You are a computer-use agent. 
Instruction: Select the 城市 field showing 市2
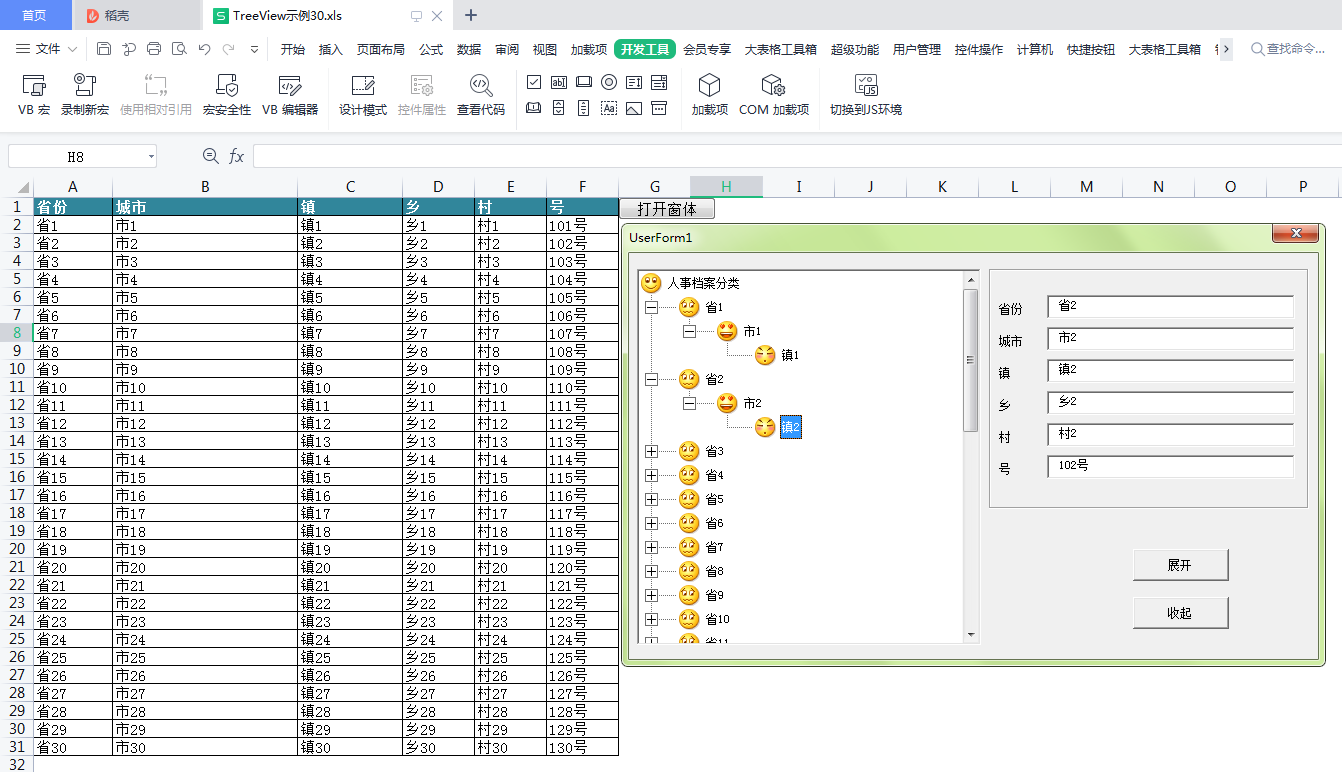[x=1169, y=338]
